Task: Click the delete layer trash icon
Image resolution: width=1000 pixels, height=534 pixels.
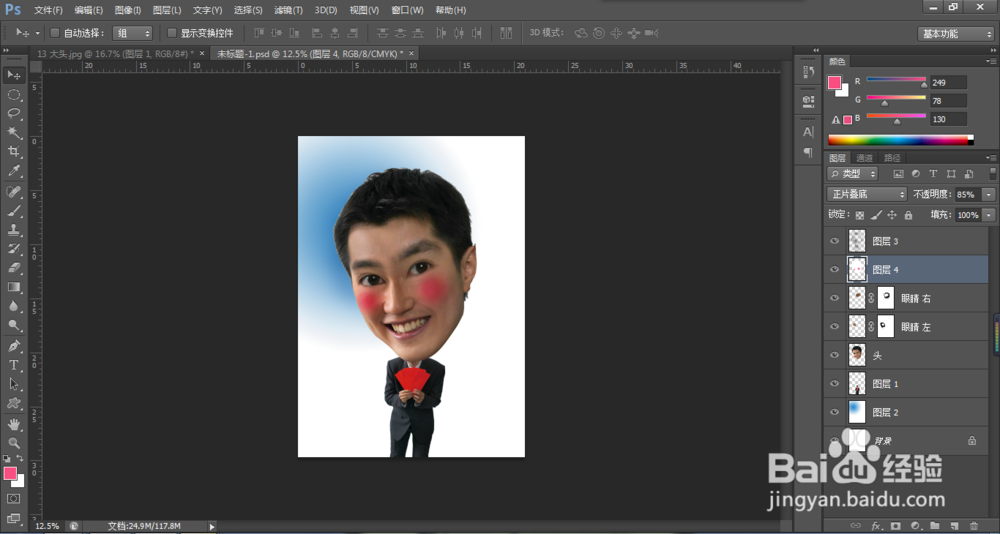Action: [973, 525]
